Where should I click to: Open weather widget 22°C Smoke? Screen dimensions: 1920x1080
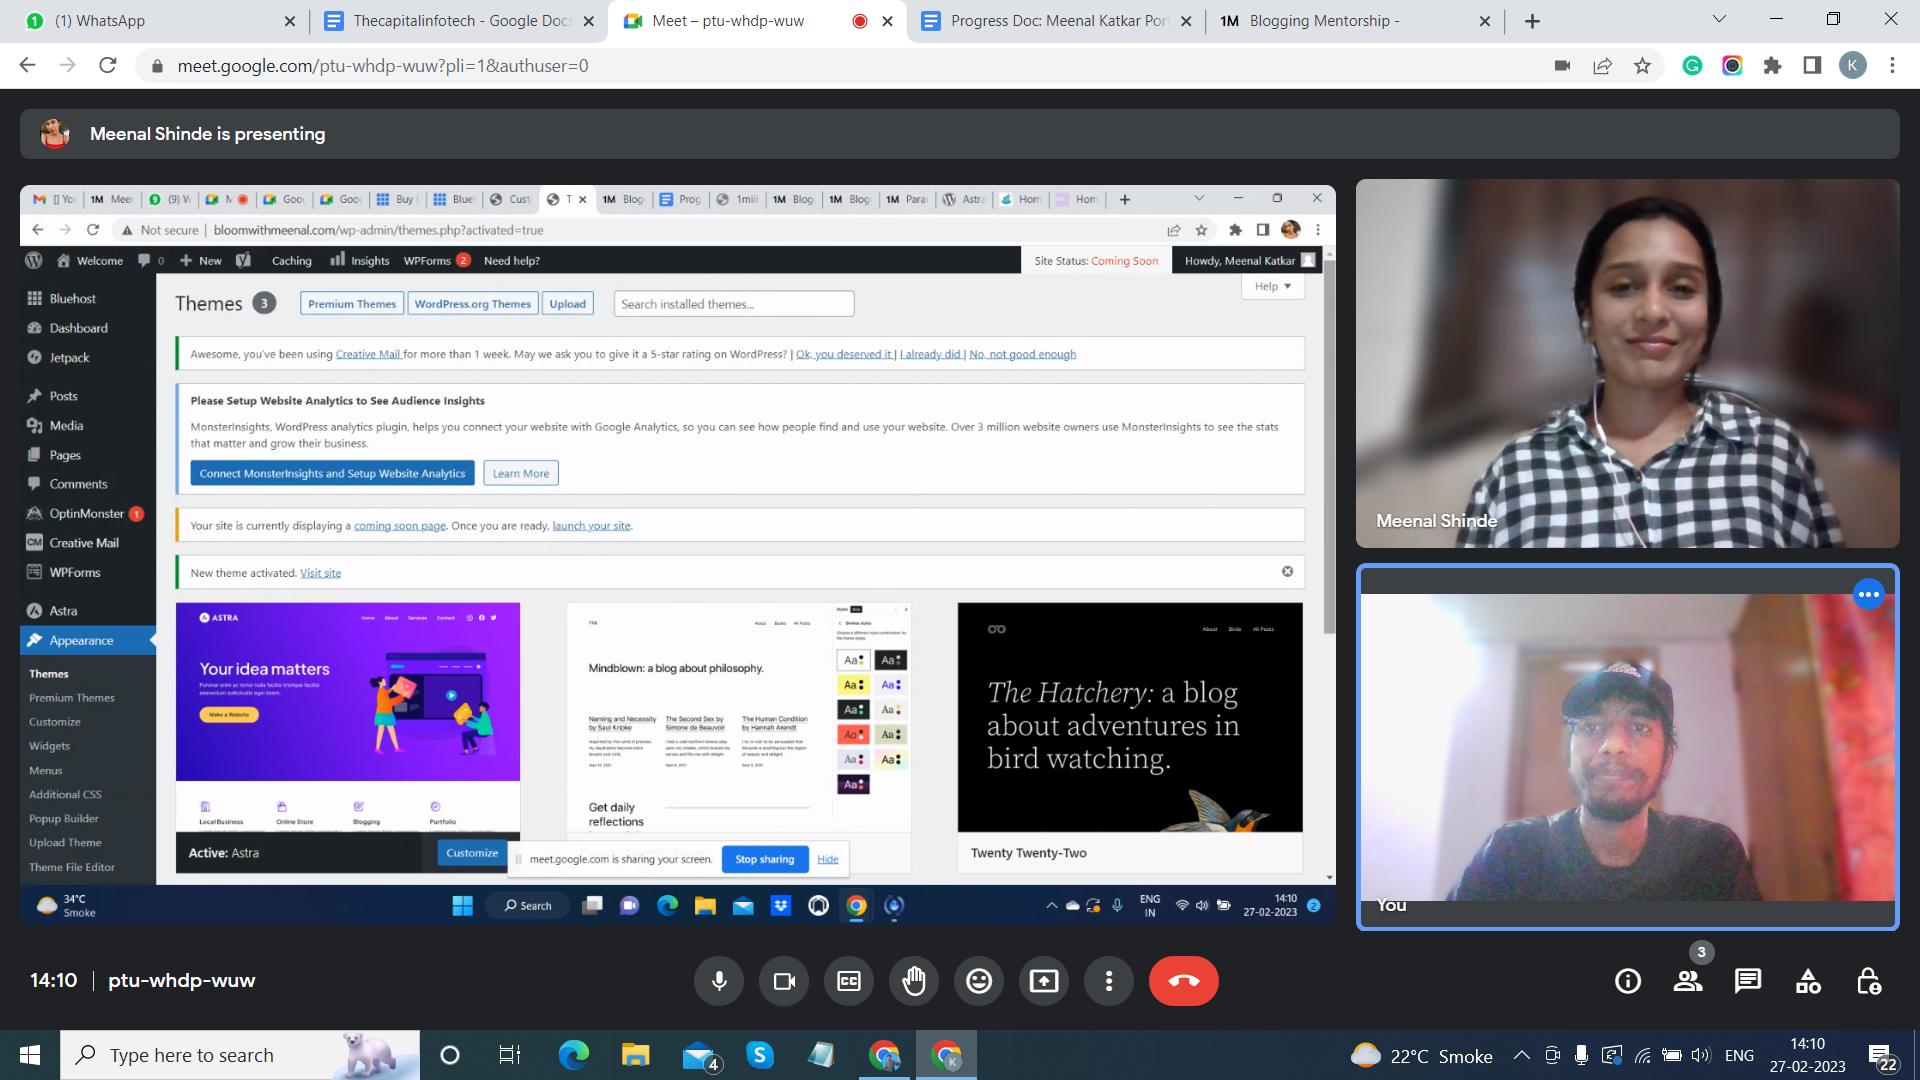pos(1421,1056)
